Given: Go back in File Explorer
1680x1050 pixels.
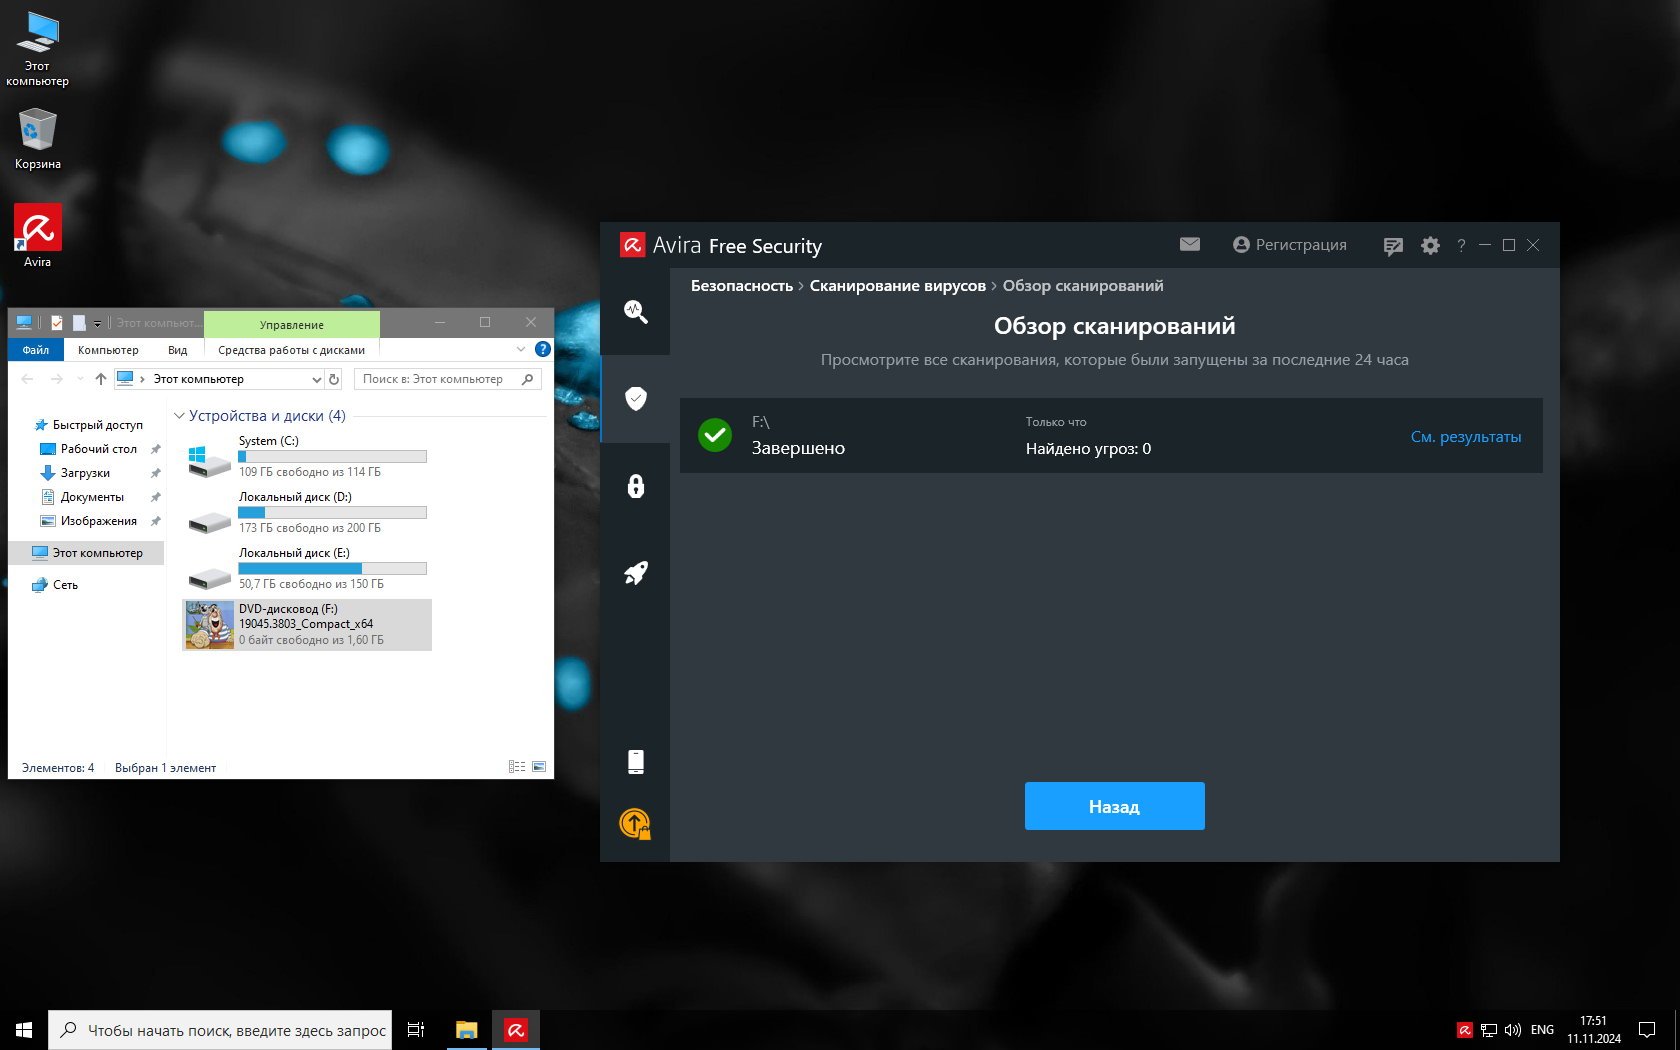Looking at the screenshot, I should click(27, 379).
